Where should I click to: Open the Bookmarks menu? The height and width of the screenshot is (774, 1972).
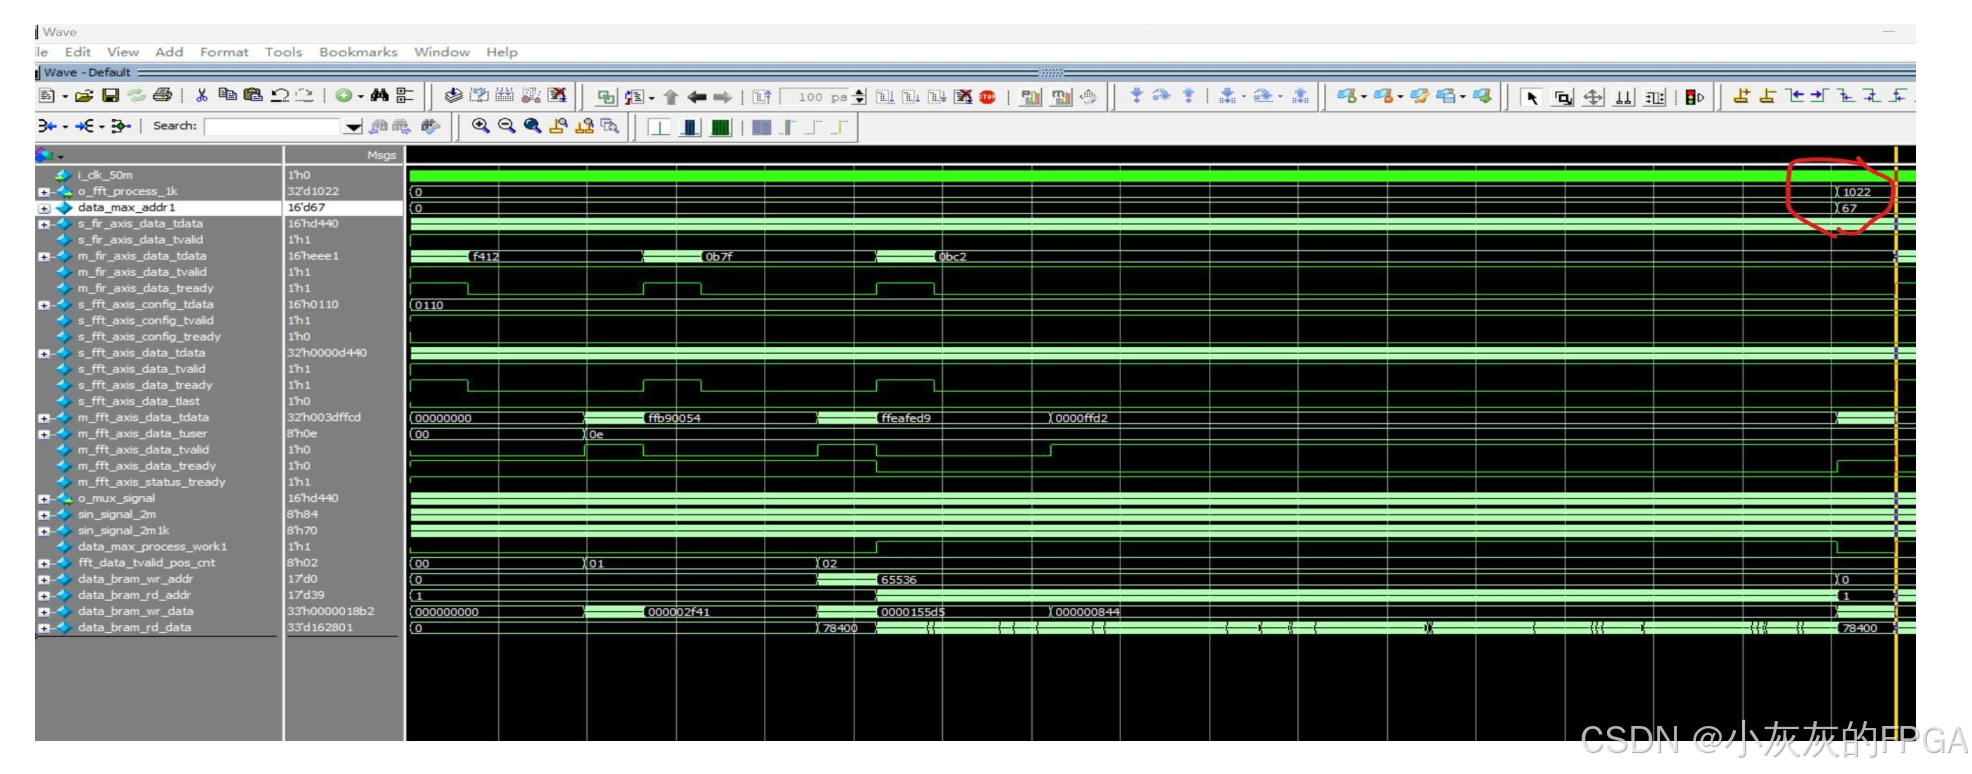coord(358,52)
